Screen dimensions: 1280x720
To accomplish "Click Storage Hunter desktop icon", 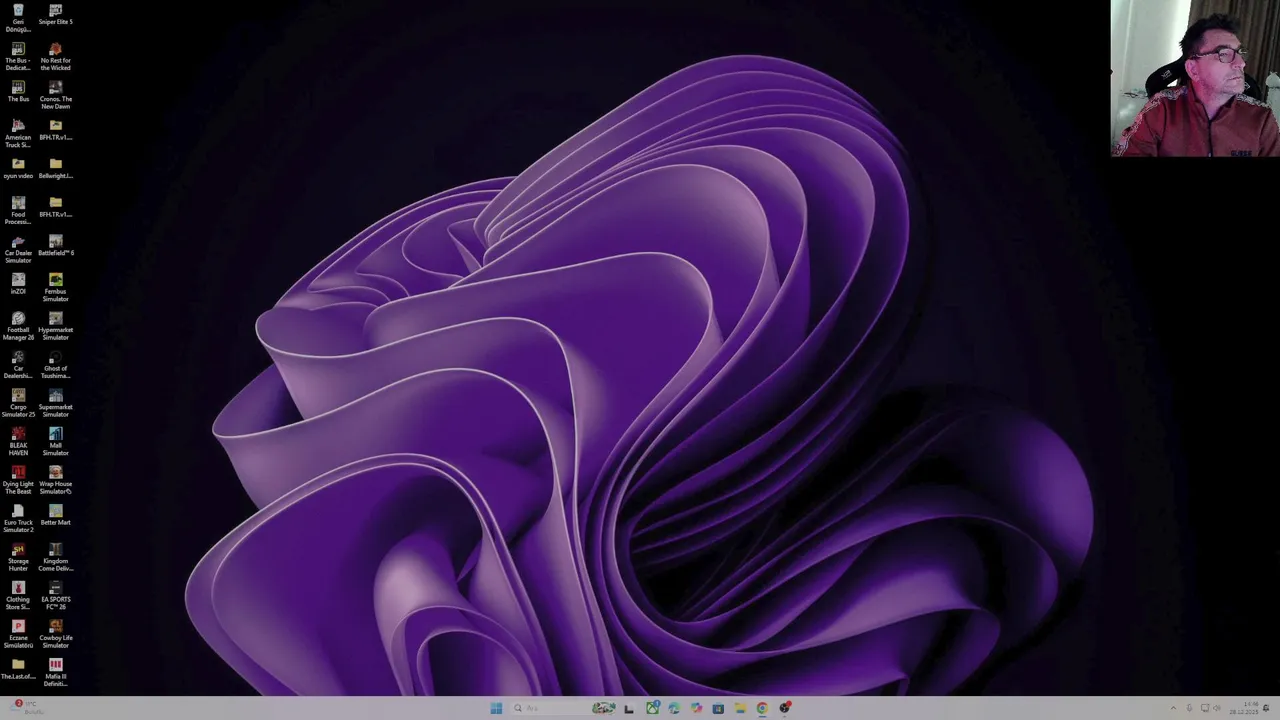I will pos(18,557).
